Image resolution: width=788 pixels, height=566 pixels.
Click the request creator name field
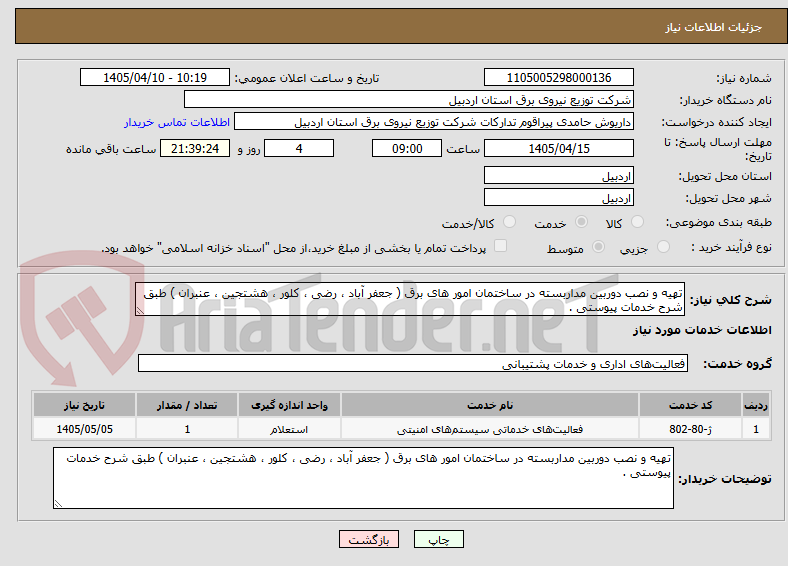pyautogui.click(x=434, y=122)
